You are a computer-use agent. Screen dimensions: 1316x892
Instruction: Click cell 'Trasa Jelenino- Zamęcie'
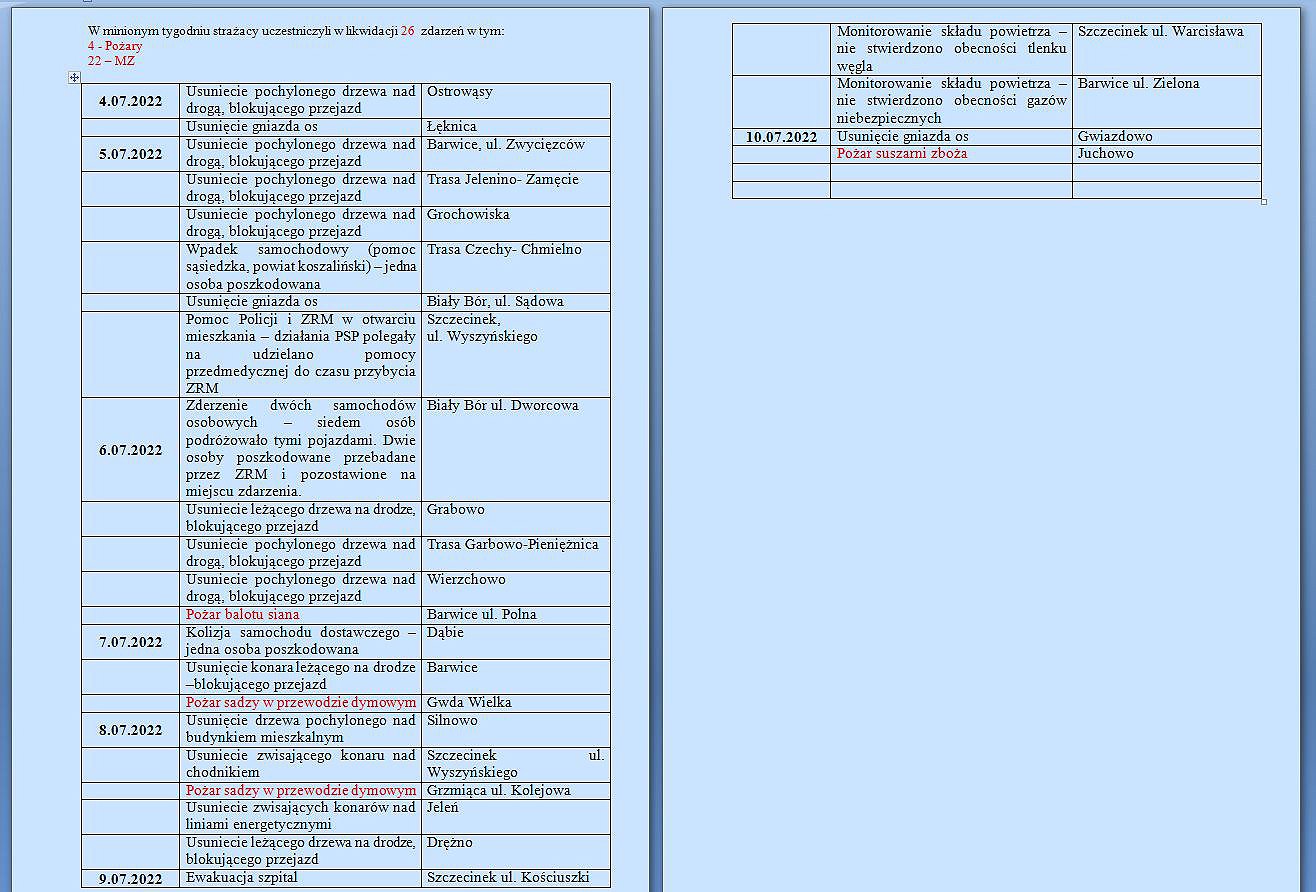click(x=515, y=189)
